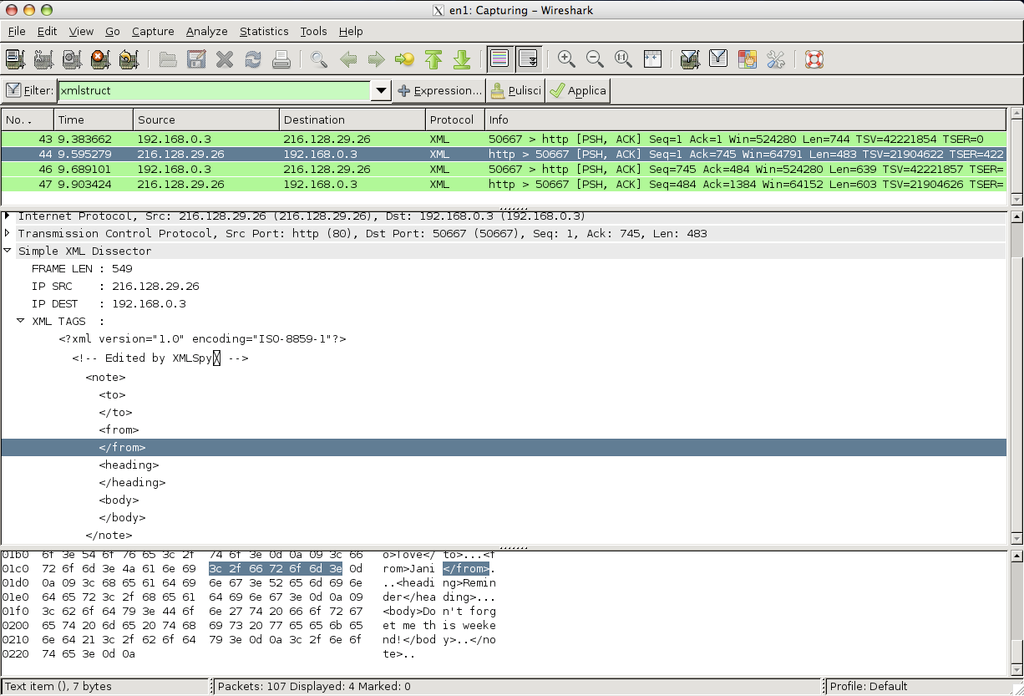
Task: Collapse XML TAGS tree node
Action: coord(20,321)
